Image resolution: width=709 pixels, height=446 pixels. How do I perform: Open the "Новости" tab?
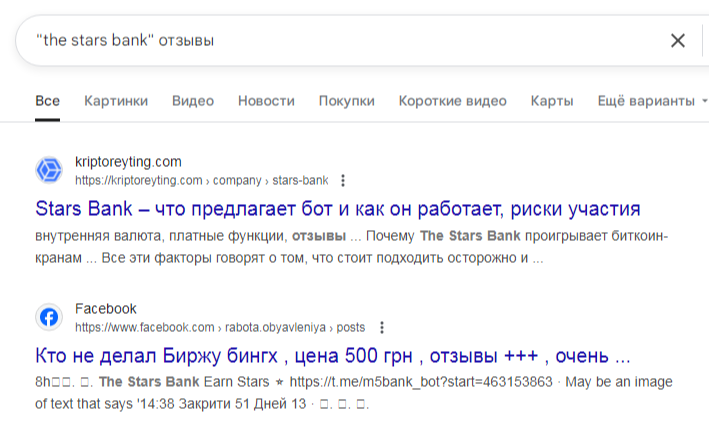point(266,101)
